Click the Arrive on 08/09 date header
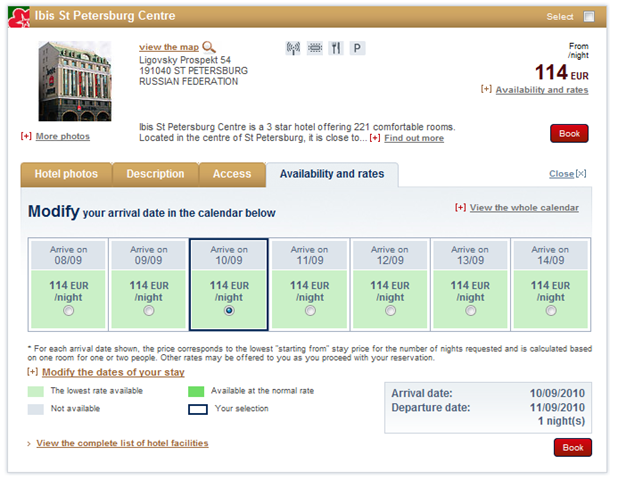Viewport: 618px width, 480px height. [x=68, y=255]
